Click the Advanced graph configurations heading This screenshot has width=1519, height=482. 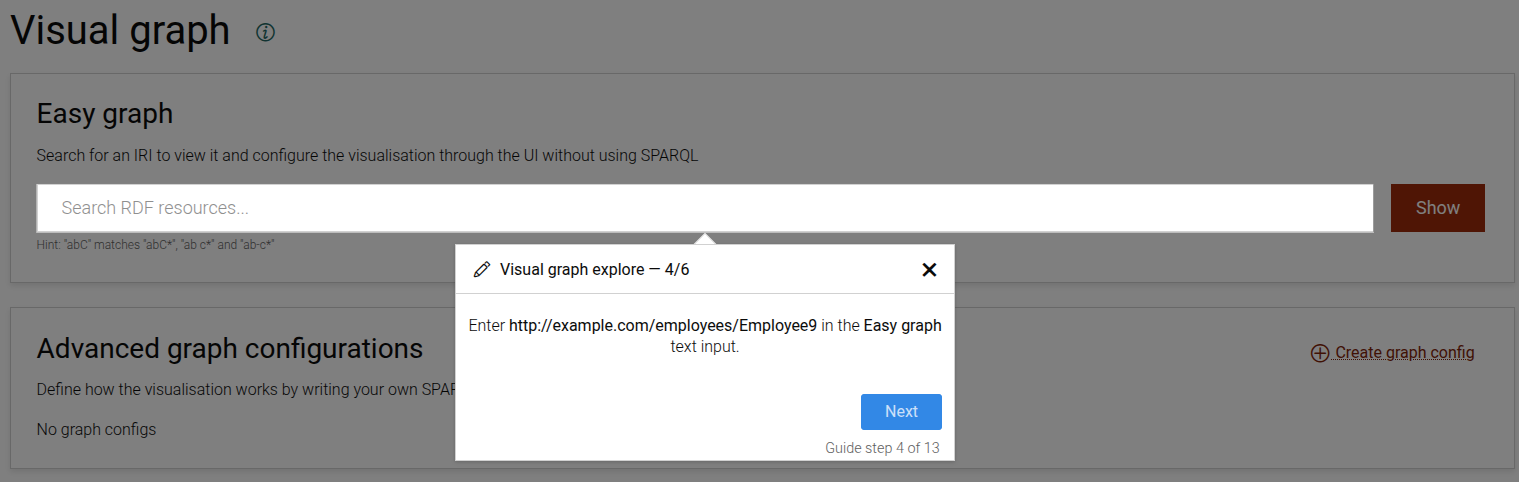(x=230, y=348)
